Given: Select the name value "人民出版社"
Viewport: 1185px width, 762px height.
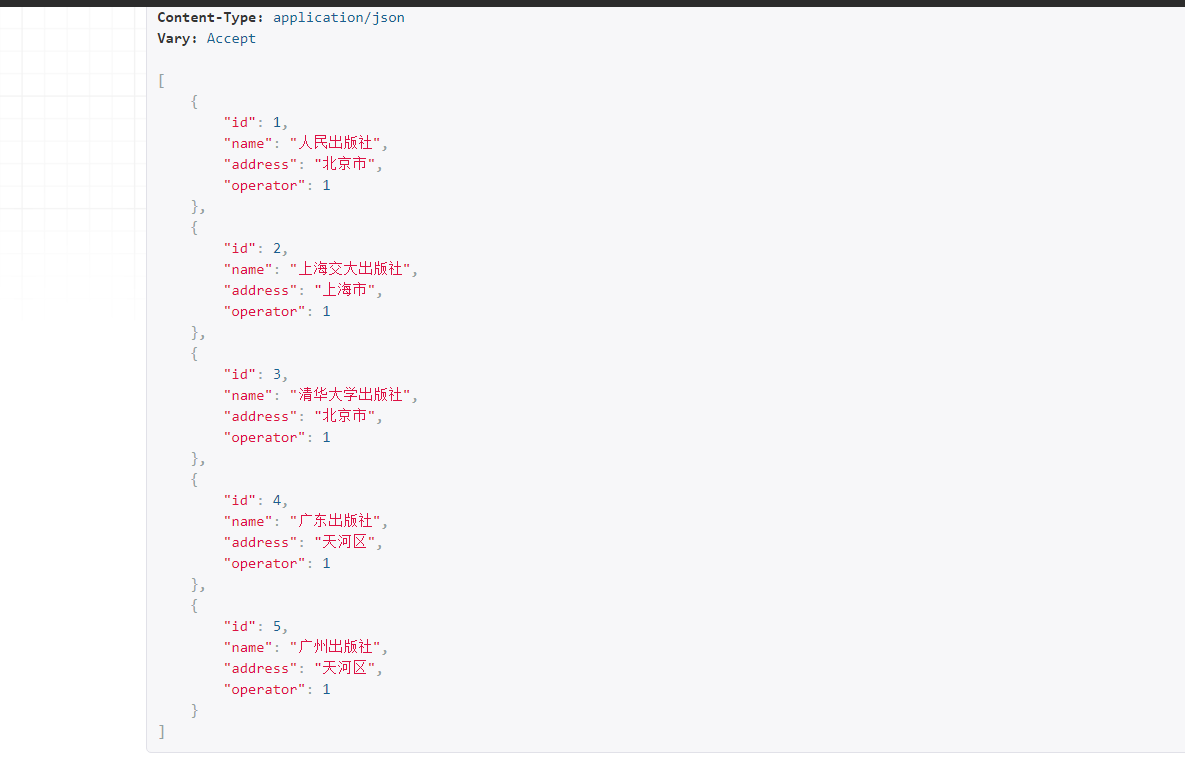Looking at the screenshot, I should click(335, 143).
